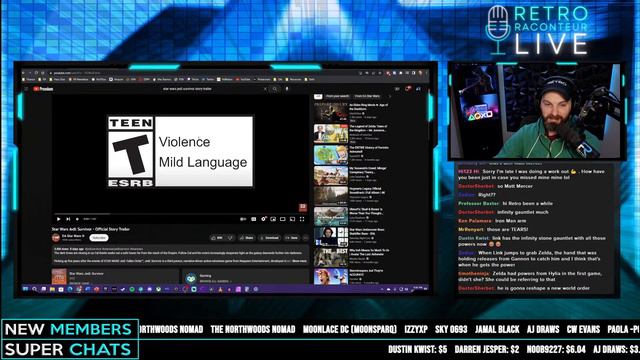Like the Jedi Survivor trailer
Viewport: 640px width, 360px height.
point(216,238)
